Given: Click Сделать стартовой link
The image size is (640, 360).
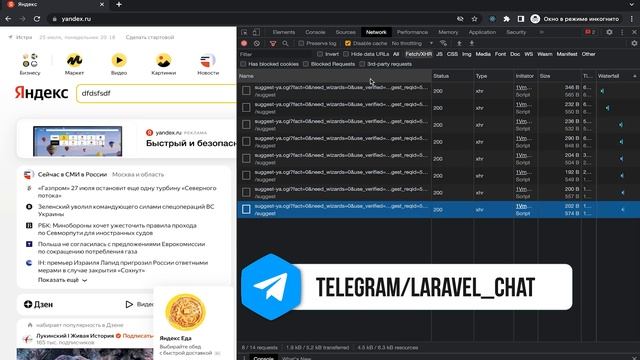Looking at the screenshot, I should (x=150, y=37).
